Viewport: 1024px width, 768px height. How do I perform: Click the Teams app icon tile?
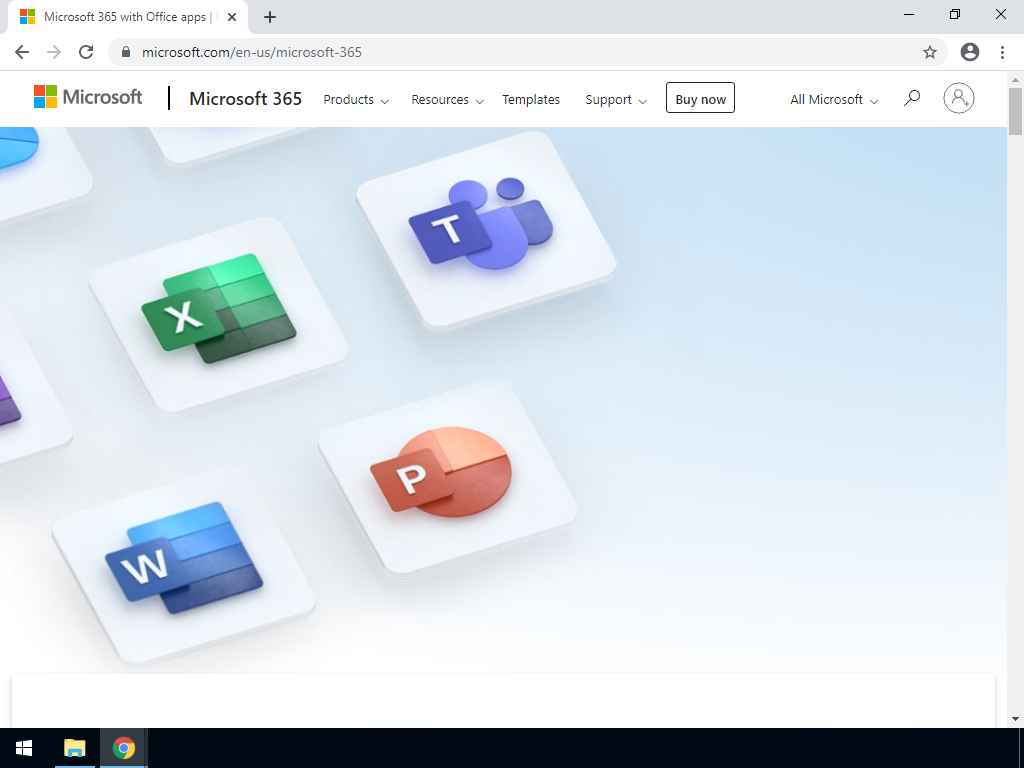[x=486, y=230]
